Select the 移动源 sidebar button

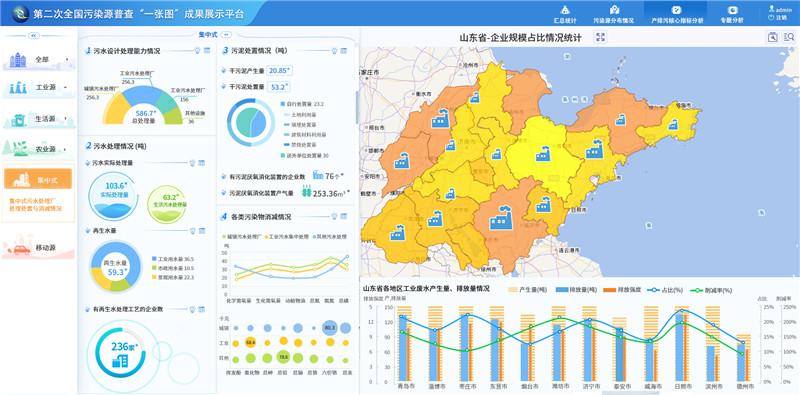(38, 248)
